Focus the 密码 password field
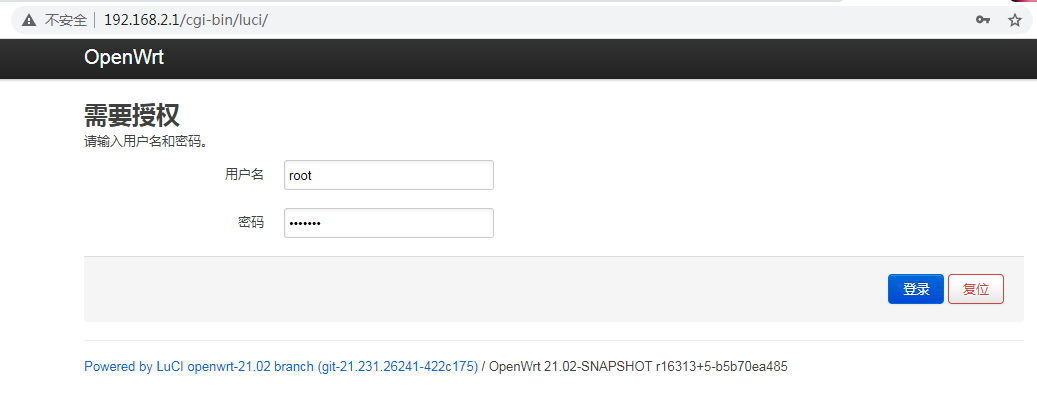The width and height of the screenshot is (1037, 416). point(388,223)
